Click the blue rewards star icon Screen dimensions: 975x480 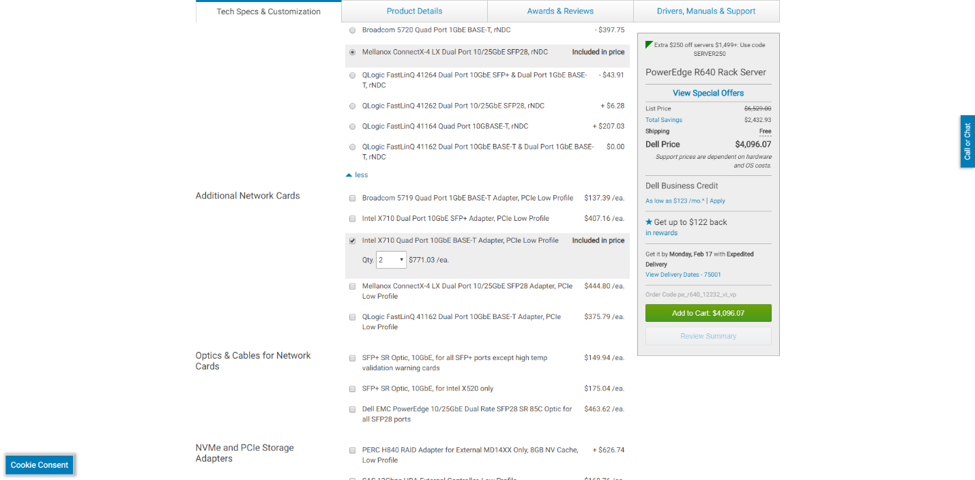649,222
